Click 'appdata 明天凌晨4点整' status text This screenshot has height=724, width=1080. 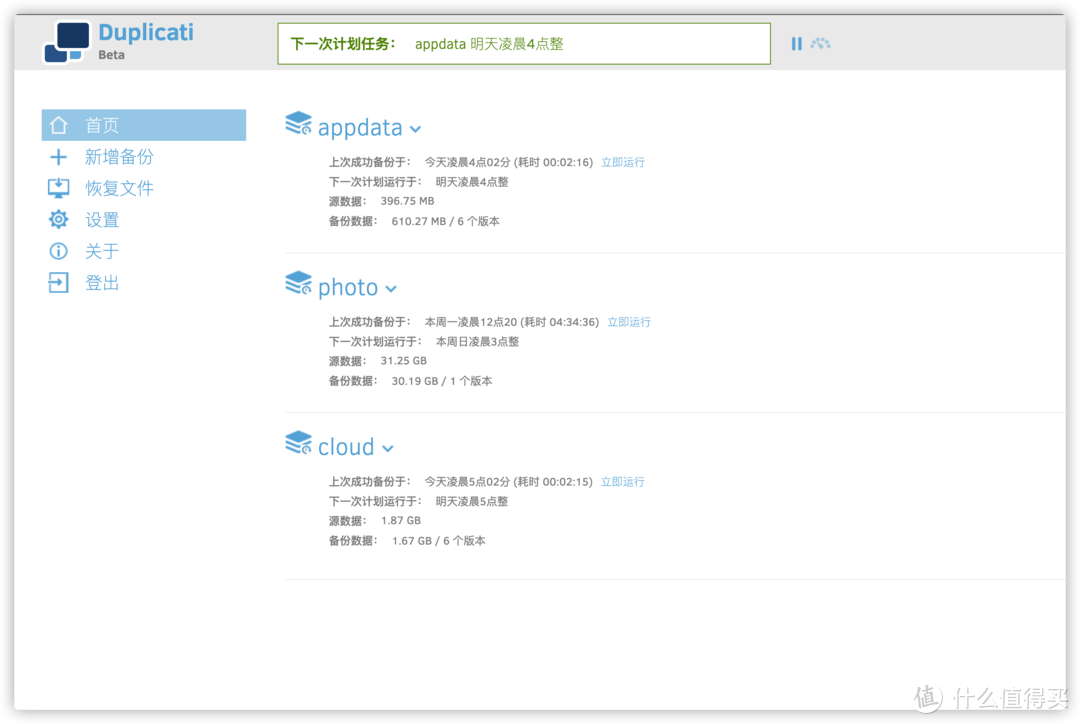point(489,44)
